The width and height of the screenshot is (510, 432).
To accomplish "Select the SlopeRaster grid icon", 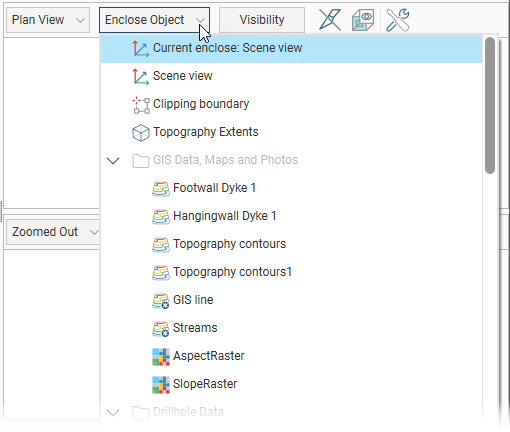I will pos(161,385).
